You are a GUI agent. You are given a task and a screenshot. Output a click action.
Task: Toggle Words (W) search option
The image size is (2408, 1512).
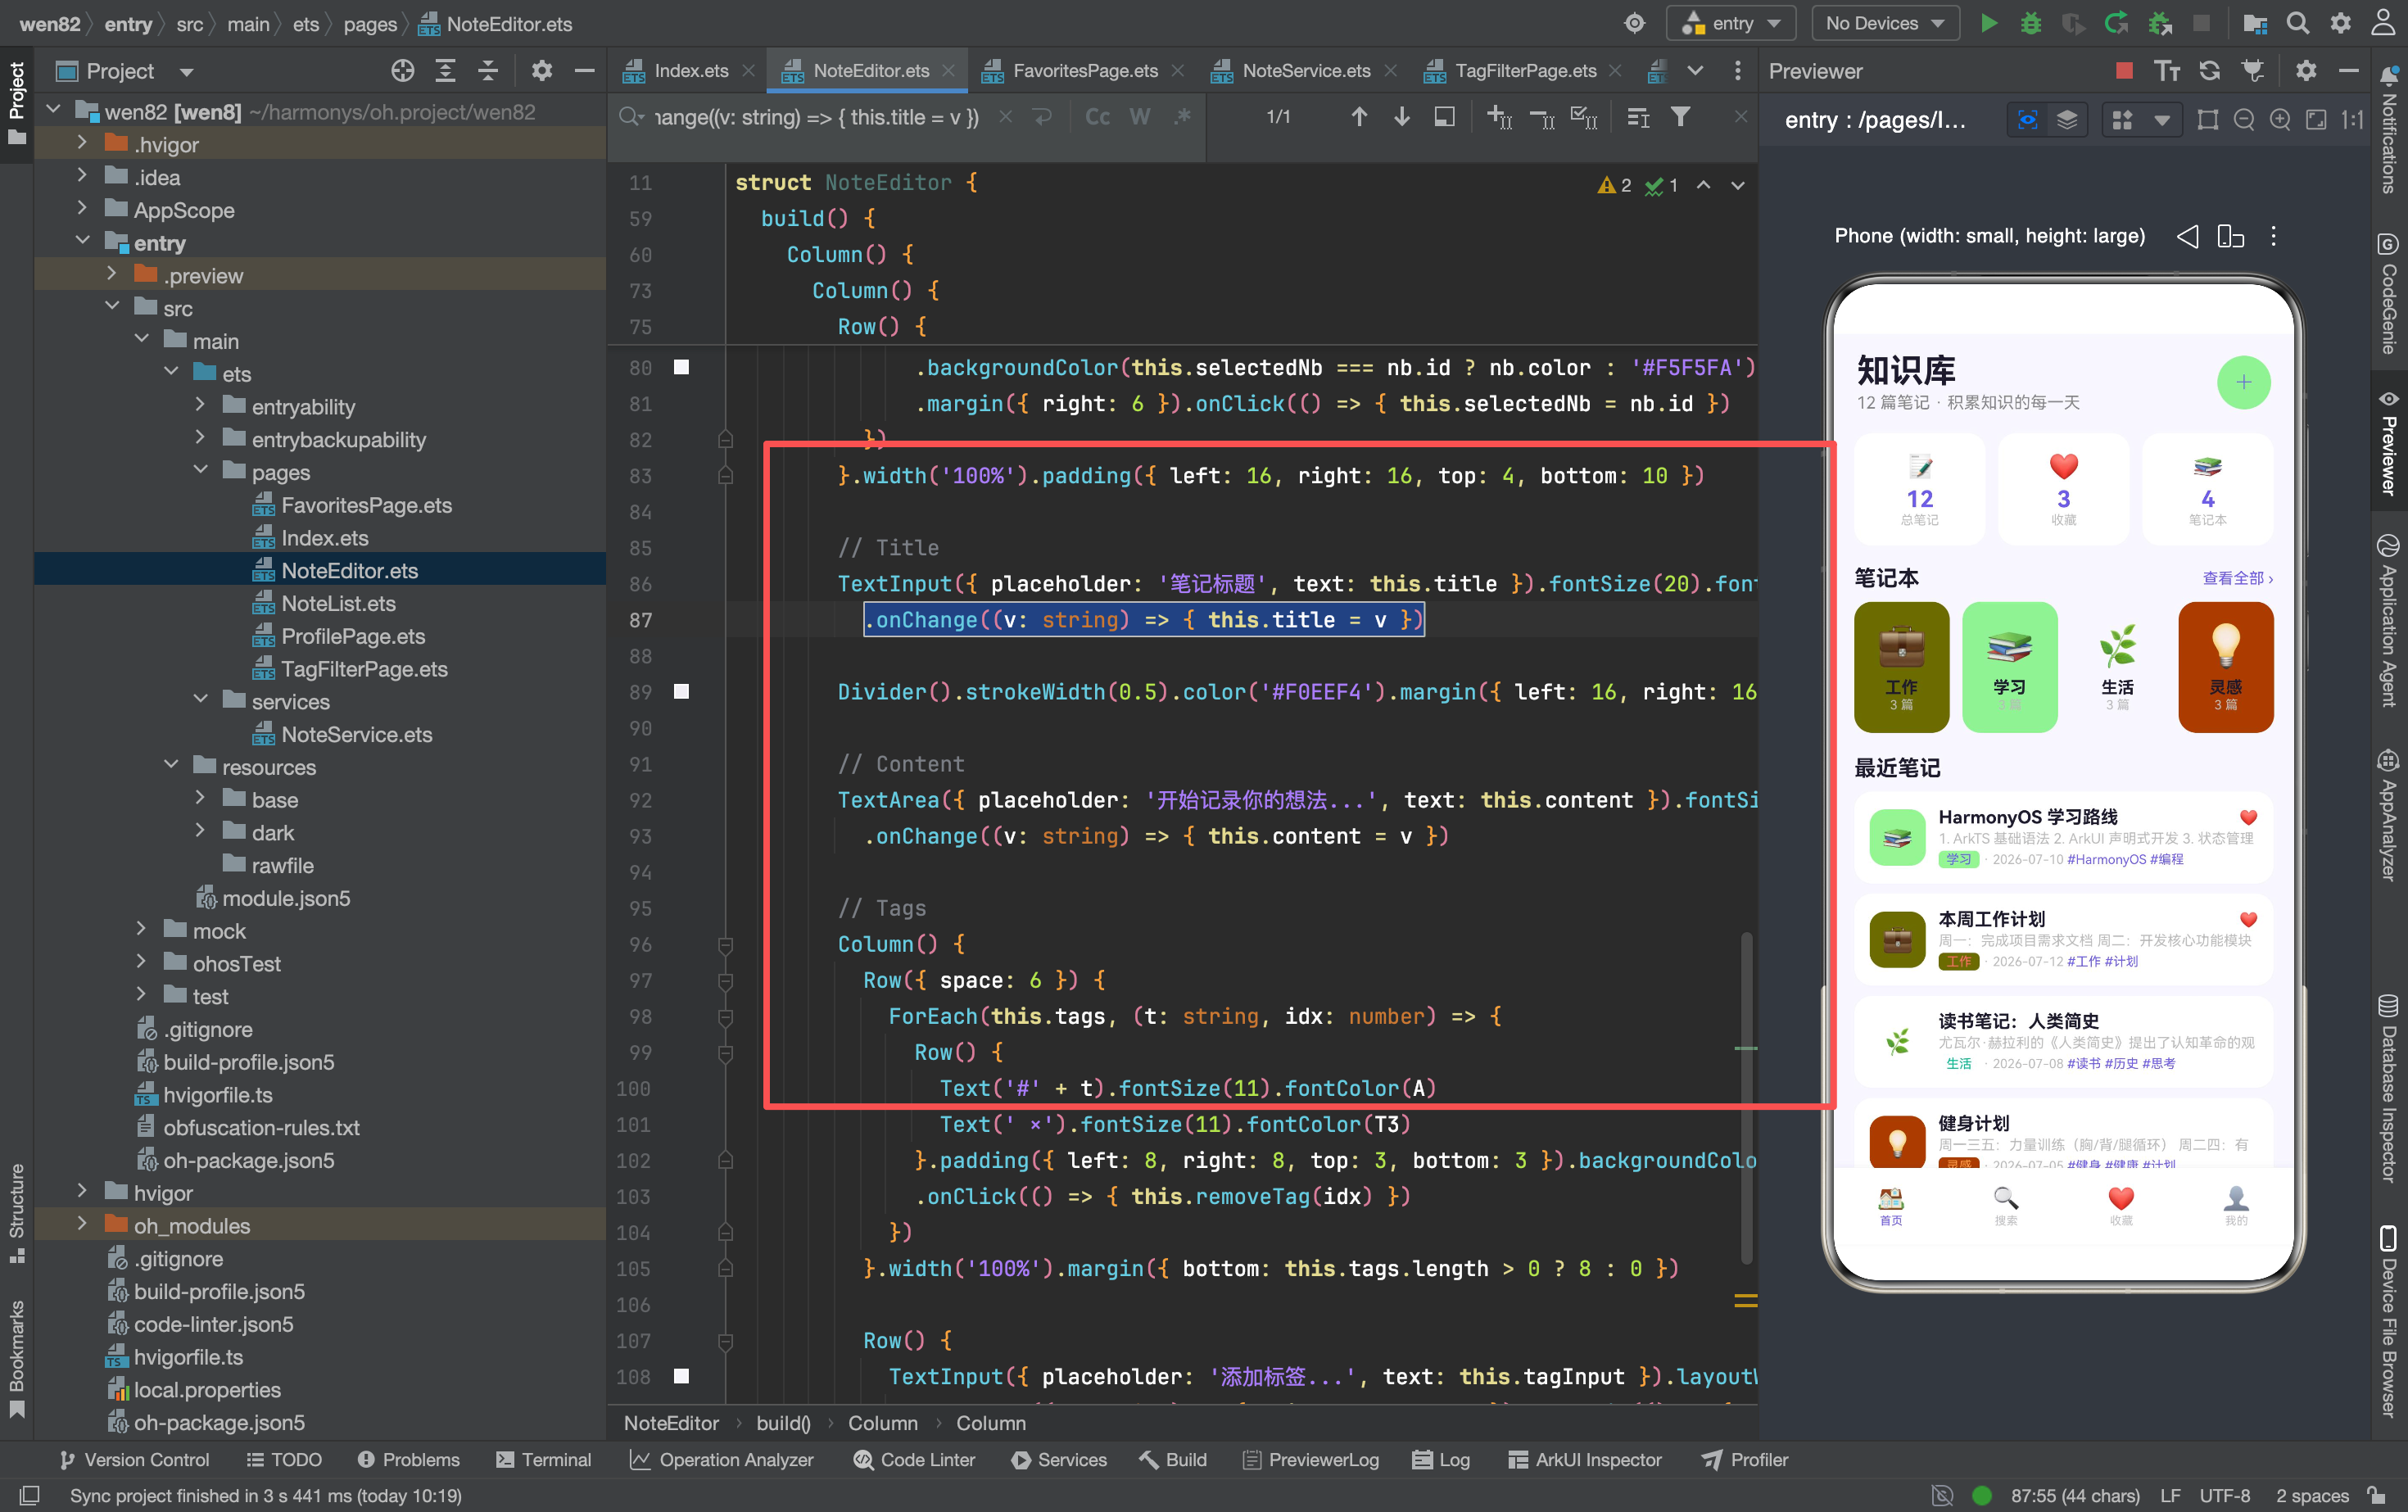pyautogui.click(x=1139, y=117)
